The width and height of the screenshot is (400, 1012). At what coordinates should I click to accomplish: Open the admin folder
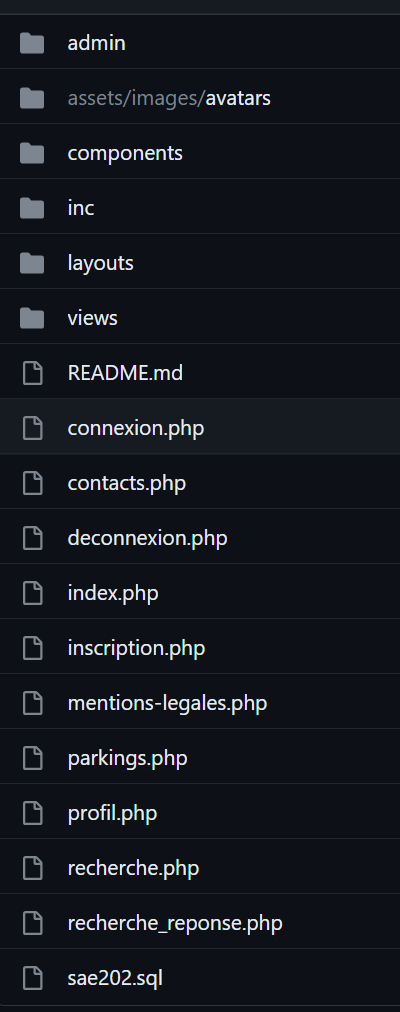tap(96, 43)
